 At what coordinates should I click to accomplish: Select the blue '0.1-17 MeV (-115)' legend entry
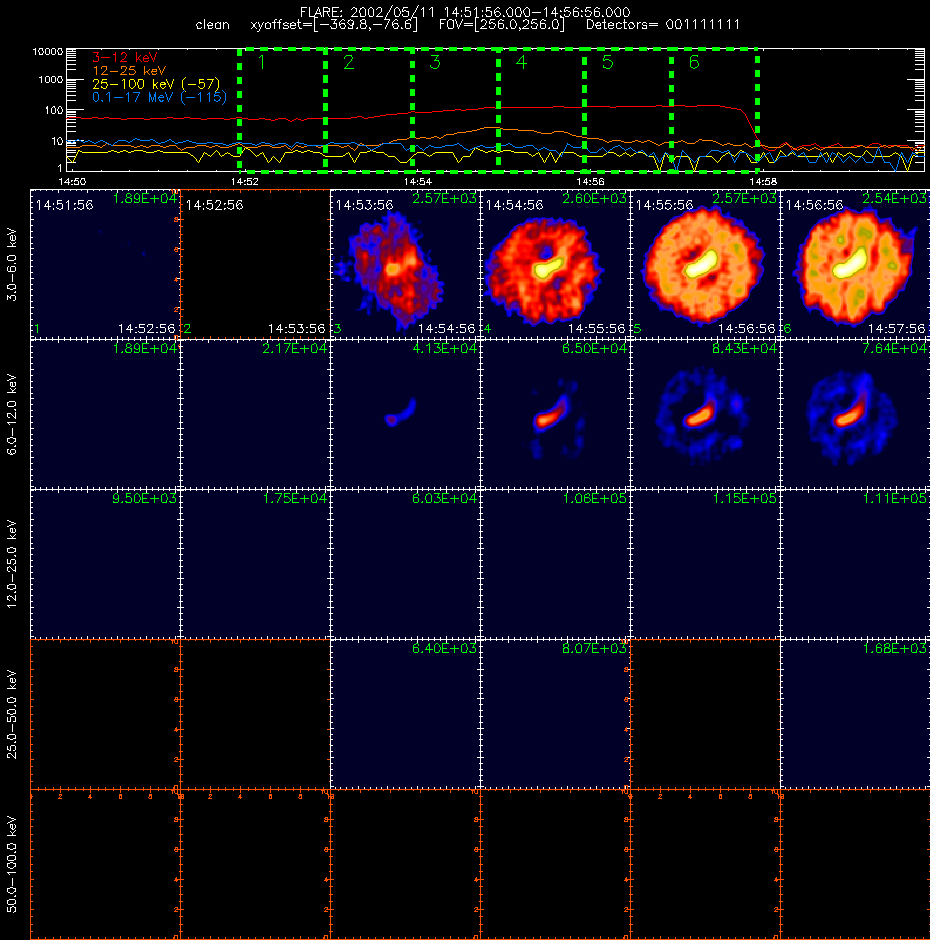159,97
